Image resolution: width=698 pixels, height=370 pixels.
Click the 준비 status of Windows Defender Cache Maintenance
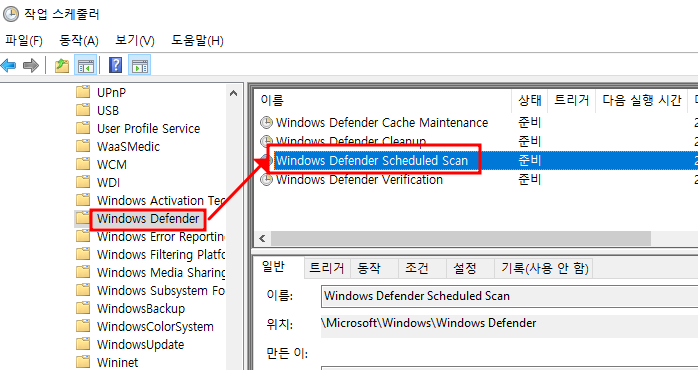(x=529, y=122)
